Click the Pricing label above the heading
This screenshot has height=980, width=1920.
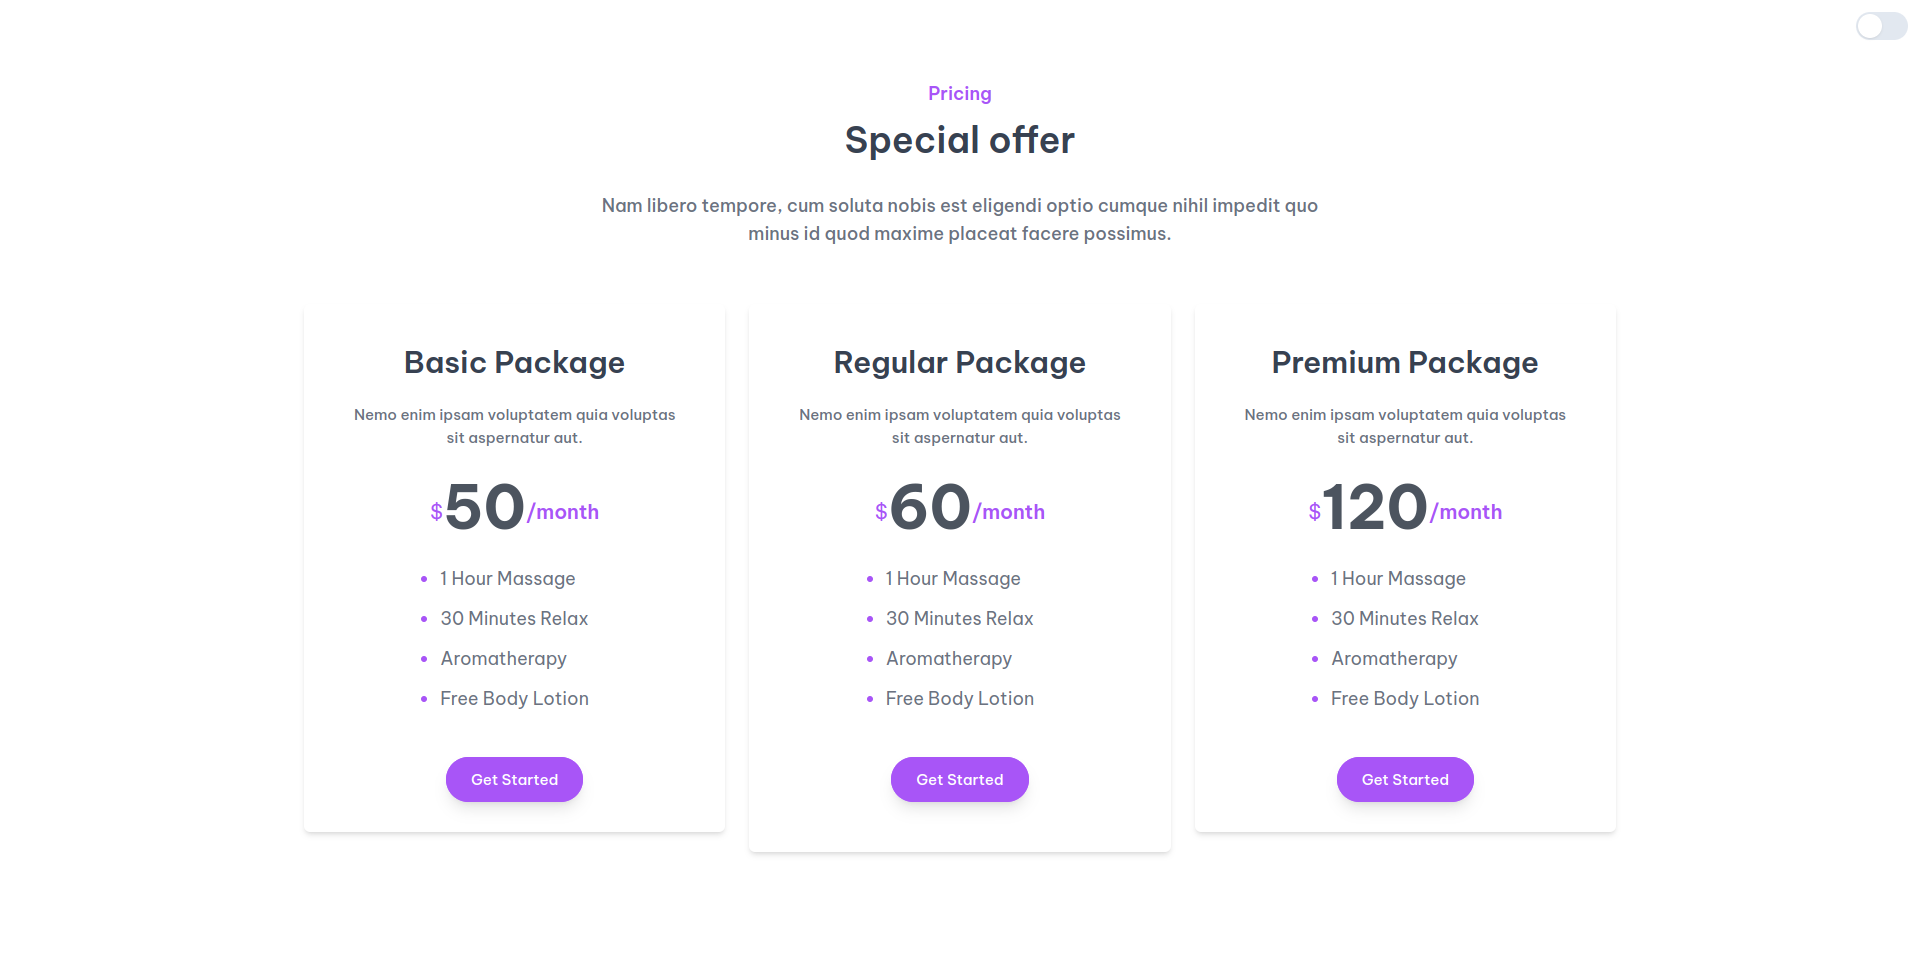tap(959, 93)
